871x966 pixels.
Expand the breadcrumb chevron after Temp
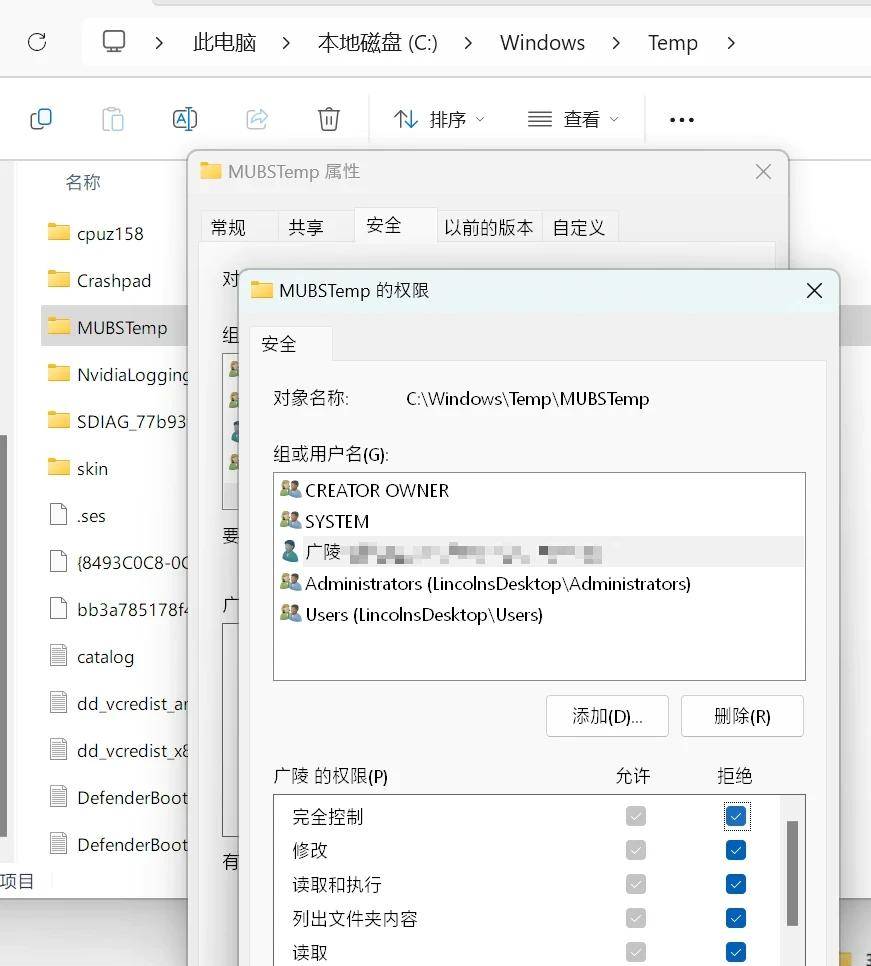coord(732,43)
